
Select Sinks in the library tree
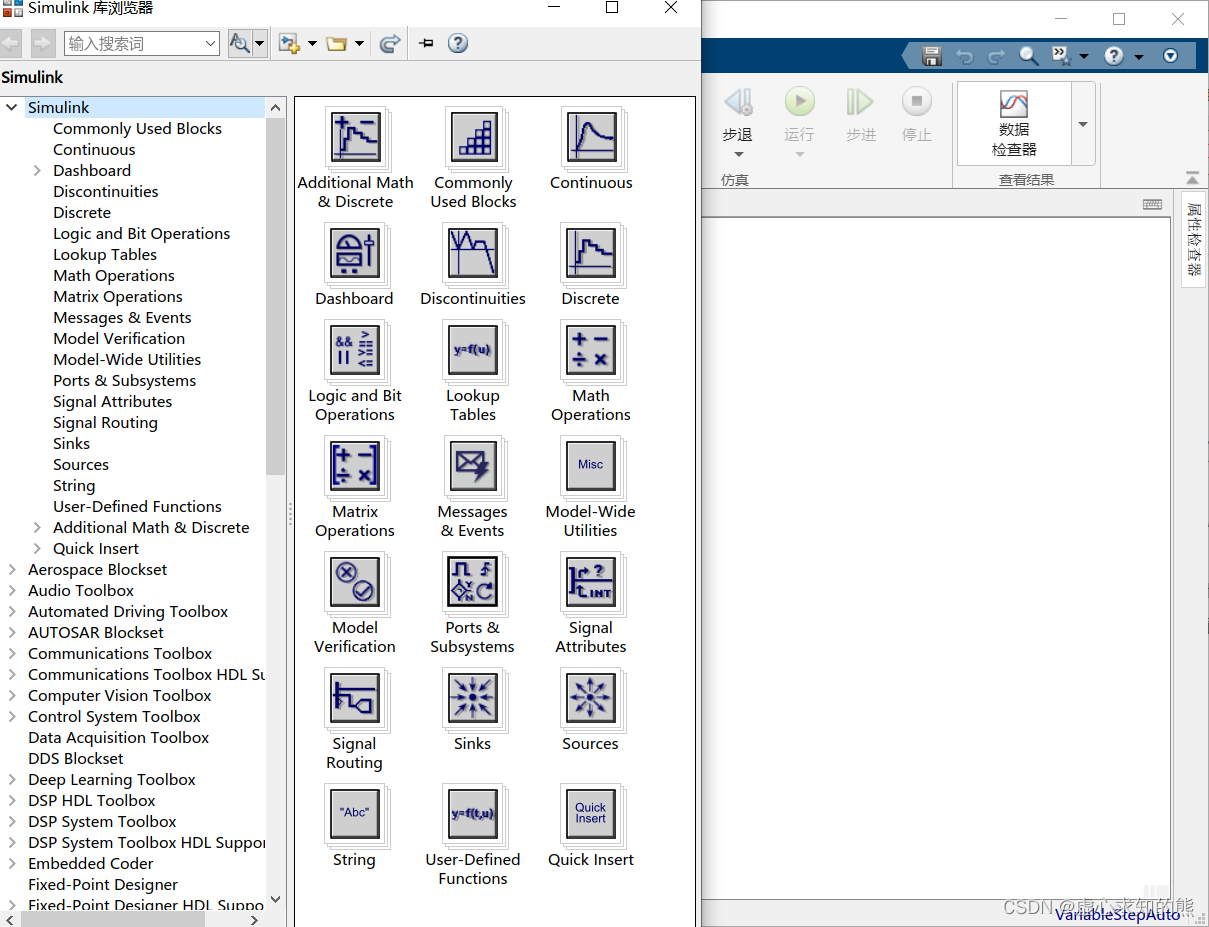71,444
